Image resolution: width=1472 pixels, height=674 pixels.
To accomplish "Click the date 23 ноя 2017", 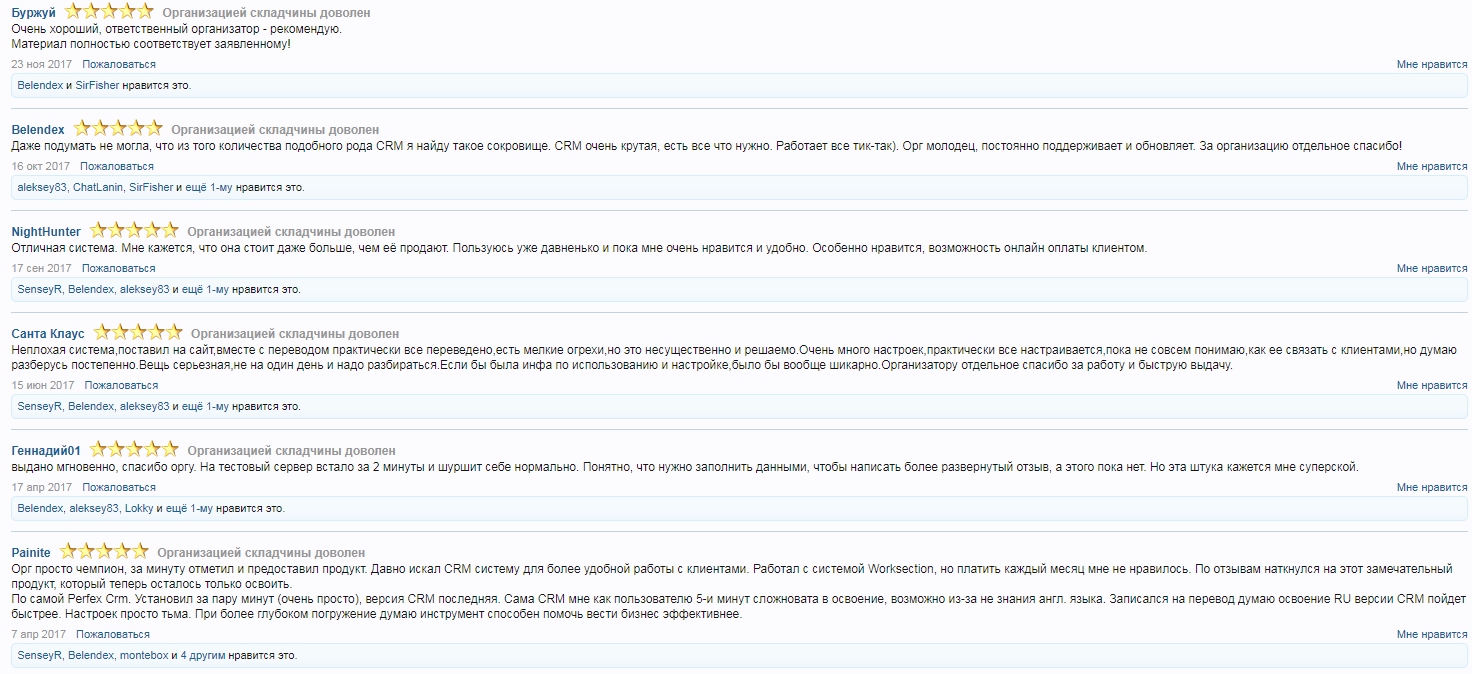I will pos(41,64).
